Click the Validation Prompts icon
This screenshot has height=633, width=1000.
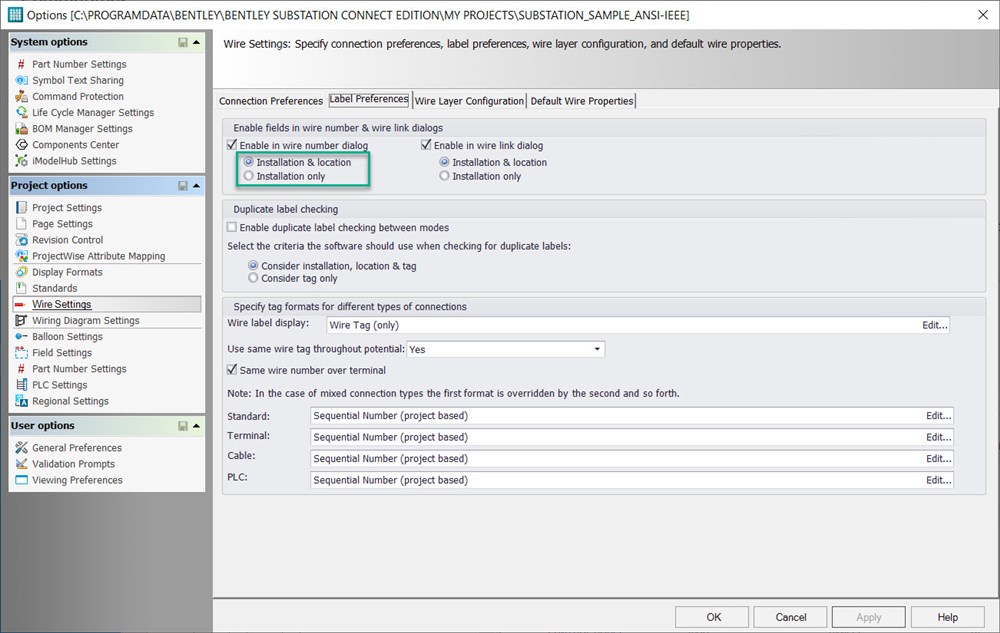click(21, 464)
